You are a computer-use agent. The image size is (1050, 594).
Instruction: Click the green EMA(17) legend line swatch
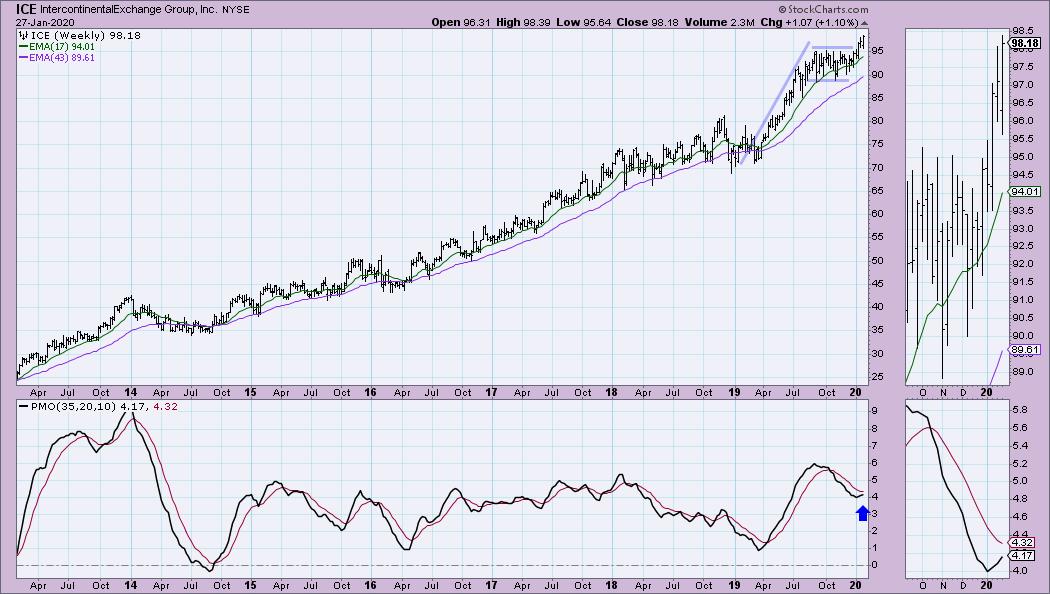click(x=23, y=47)
